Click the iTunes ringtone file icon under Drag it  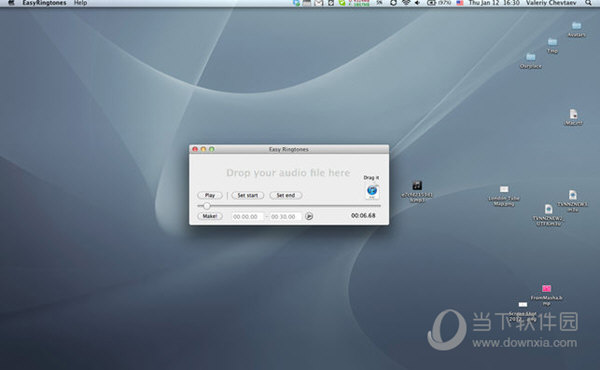tap(372, 191)
